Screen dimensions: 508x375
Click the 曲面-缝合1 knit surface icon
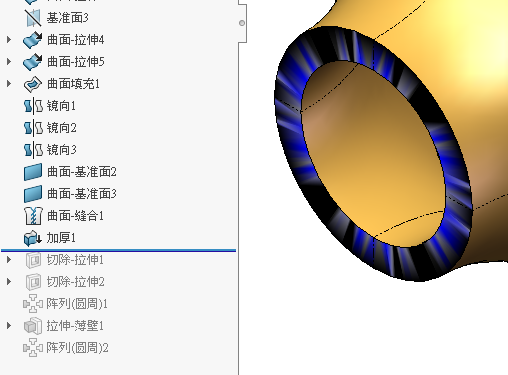pos(33,216)
